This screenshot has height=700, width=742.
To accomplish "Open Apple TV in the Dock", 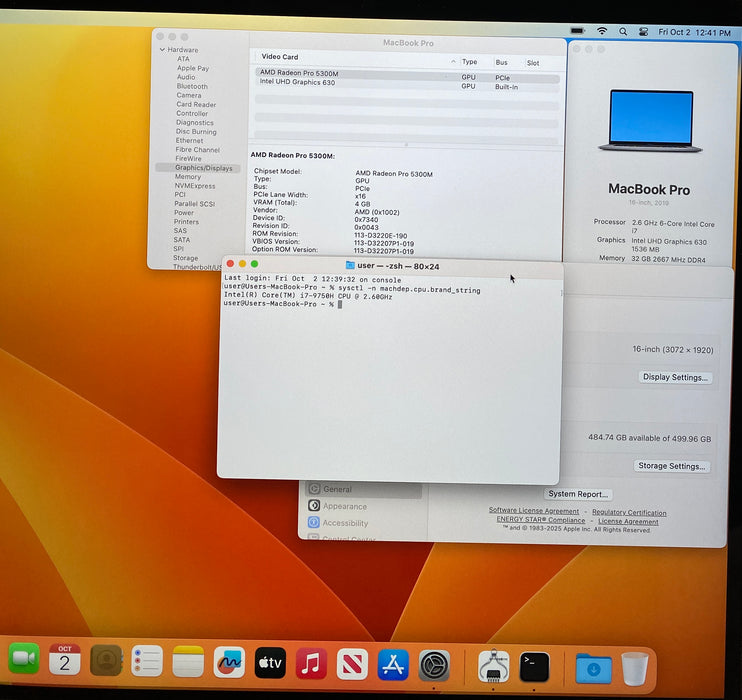I will tap(270, 663).
